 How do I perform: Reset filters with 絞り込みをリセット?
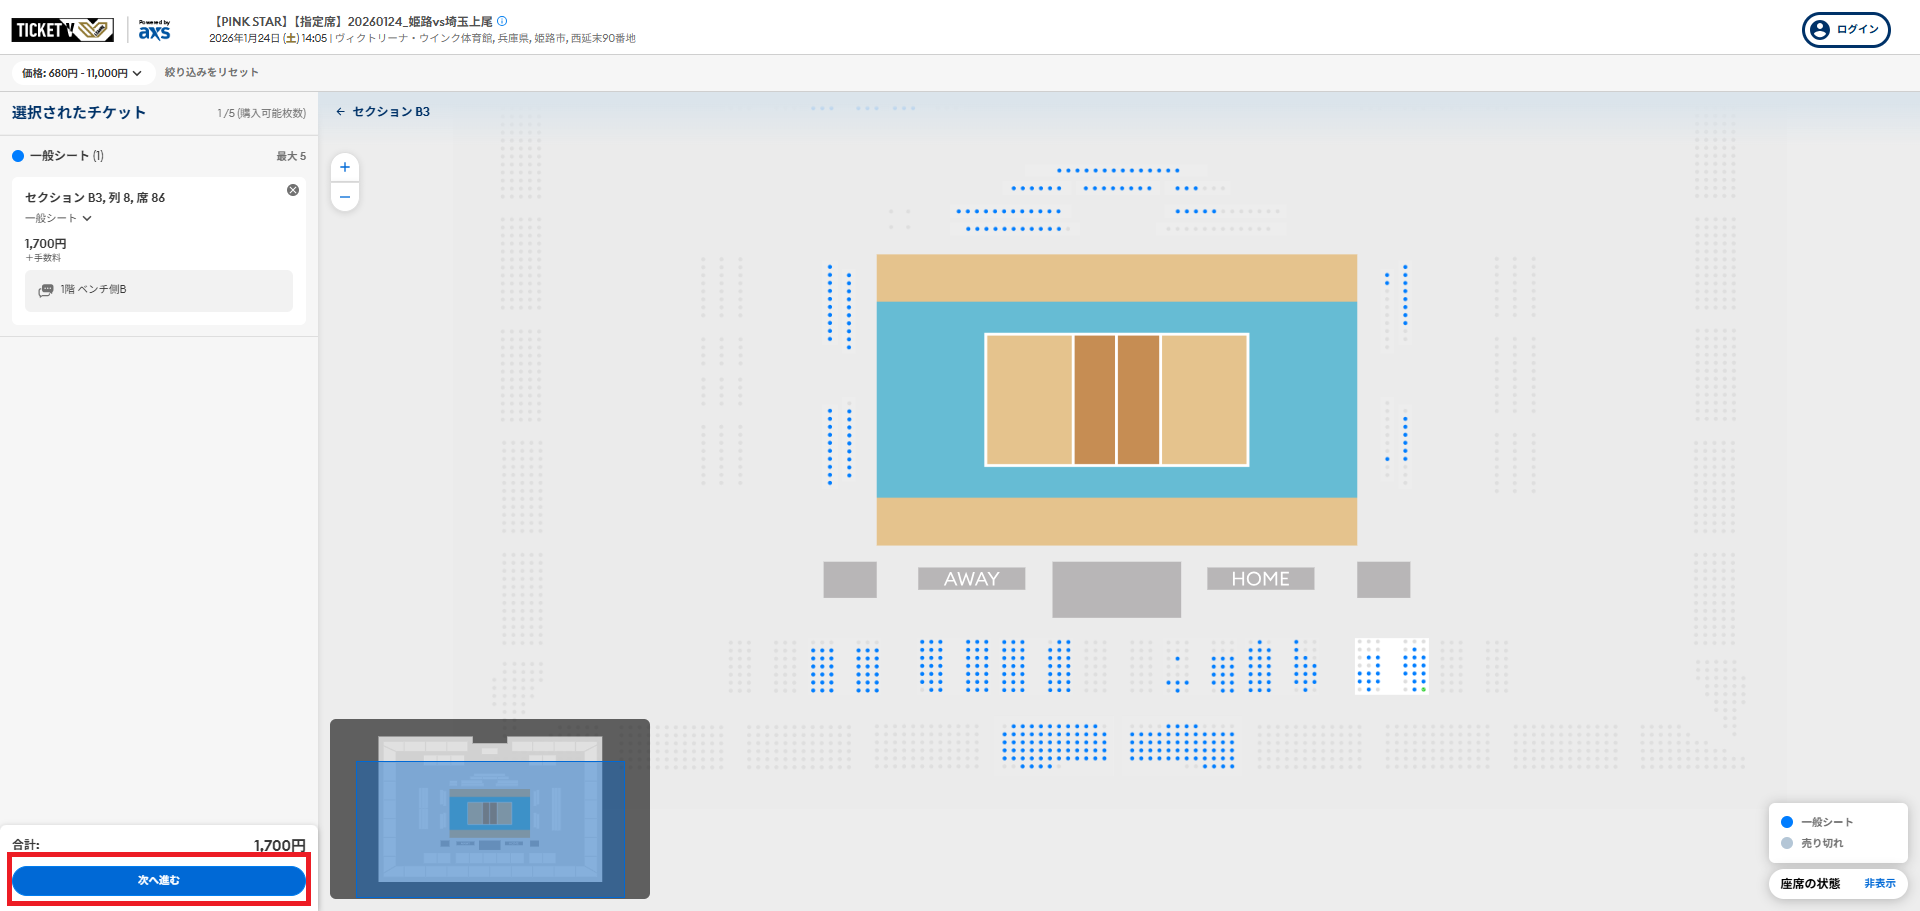(x=211, y=73)
